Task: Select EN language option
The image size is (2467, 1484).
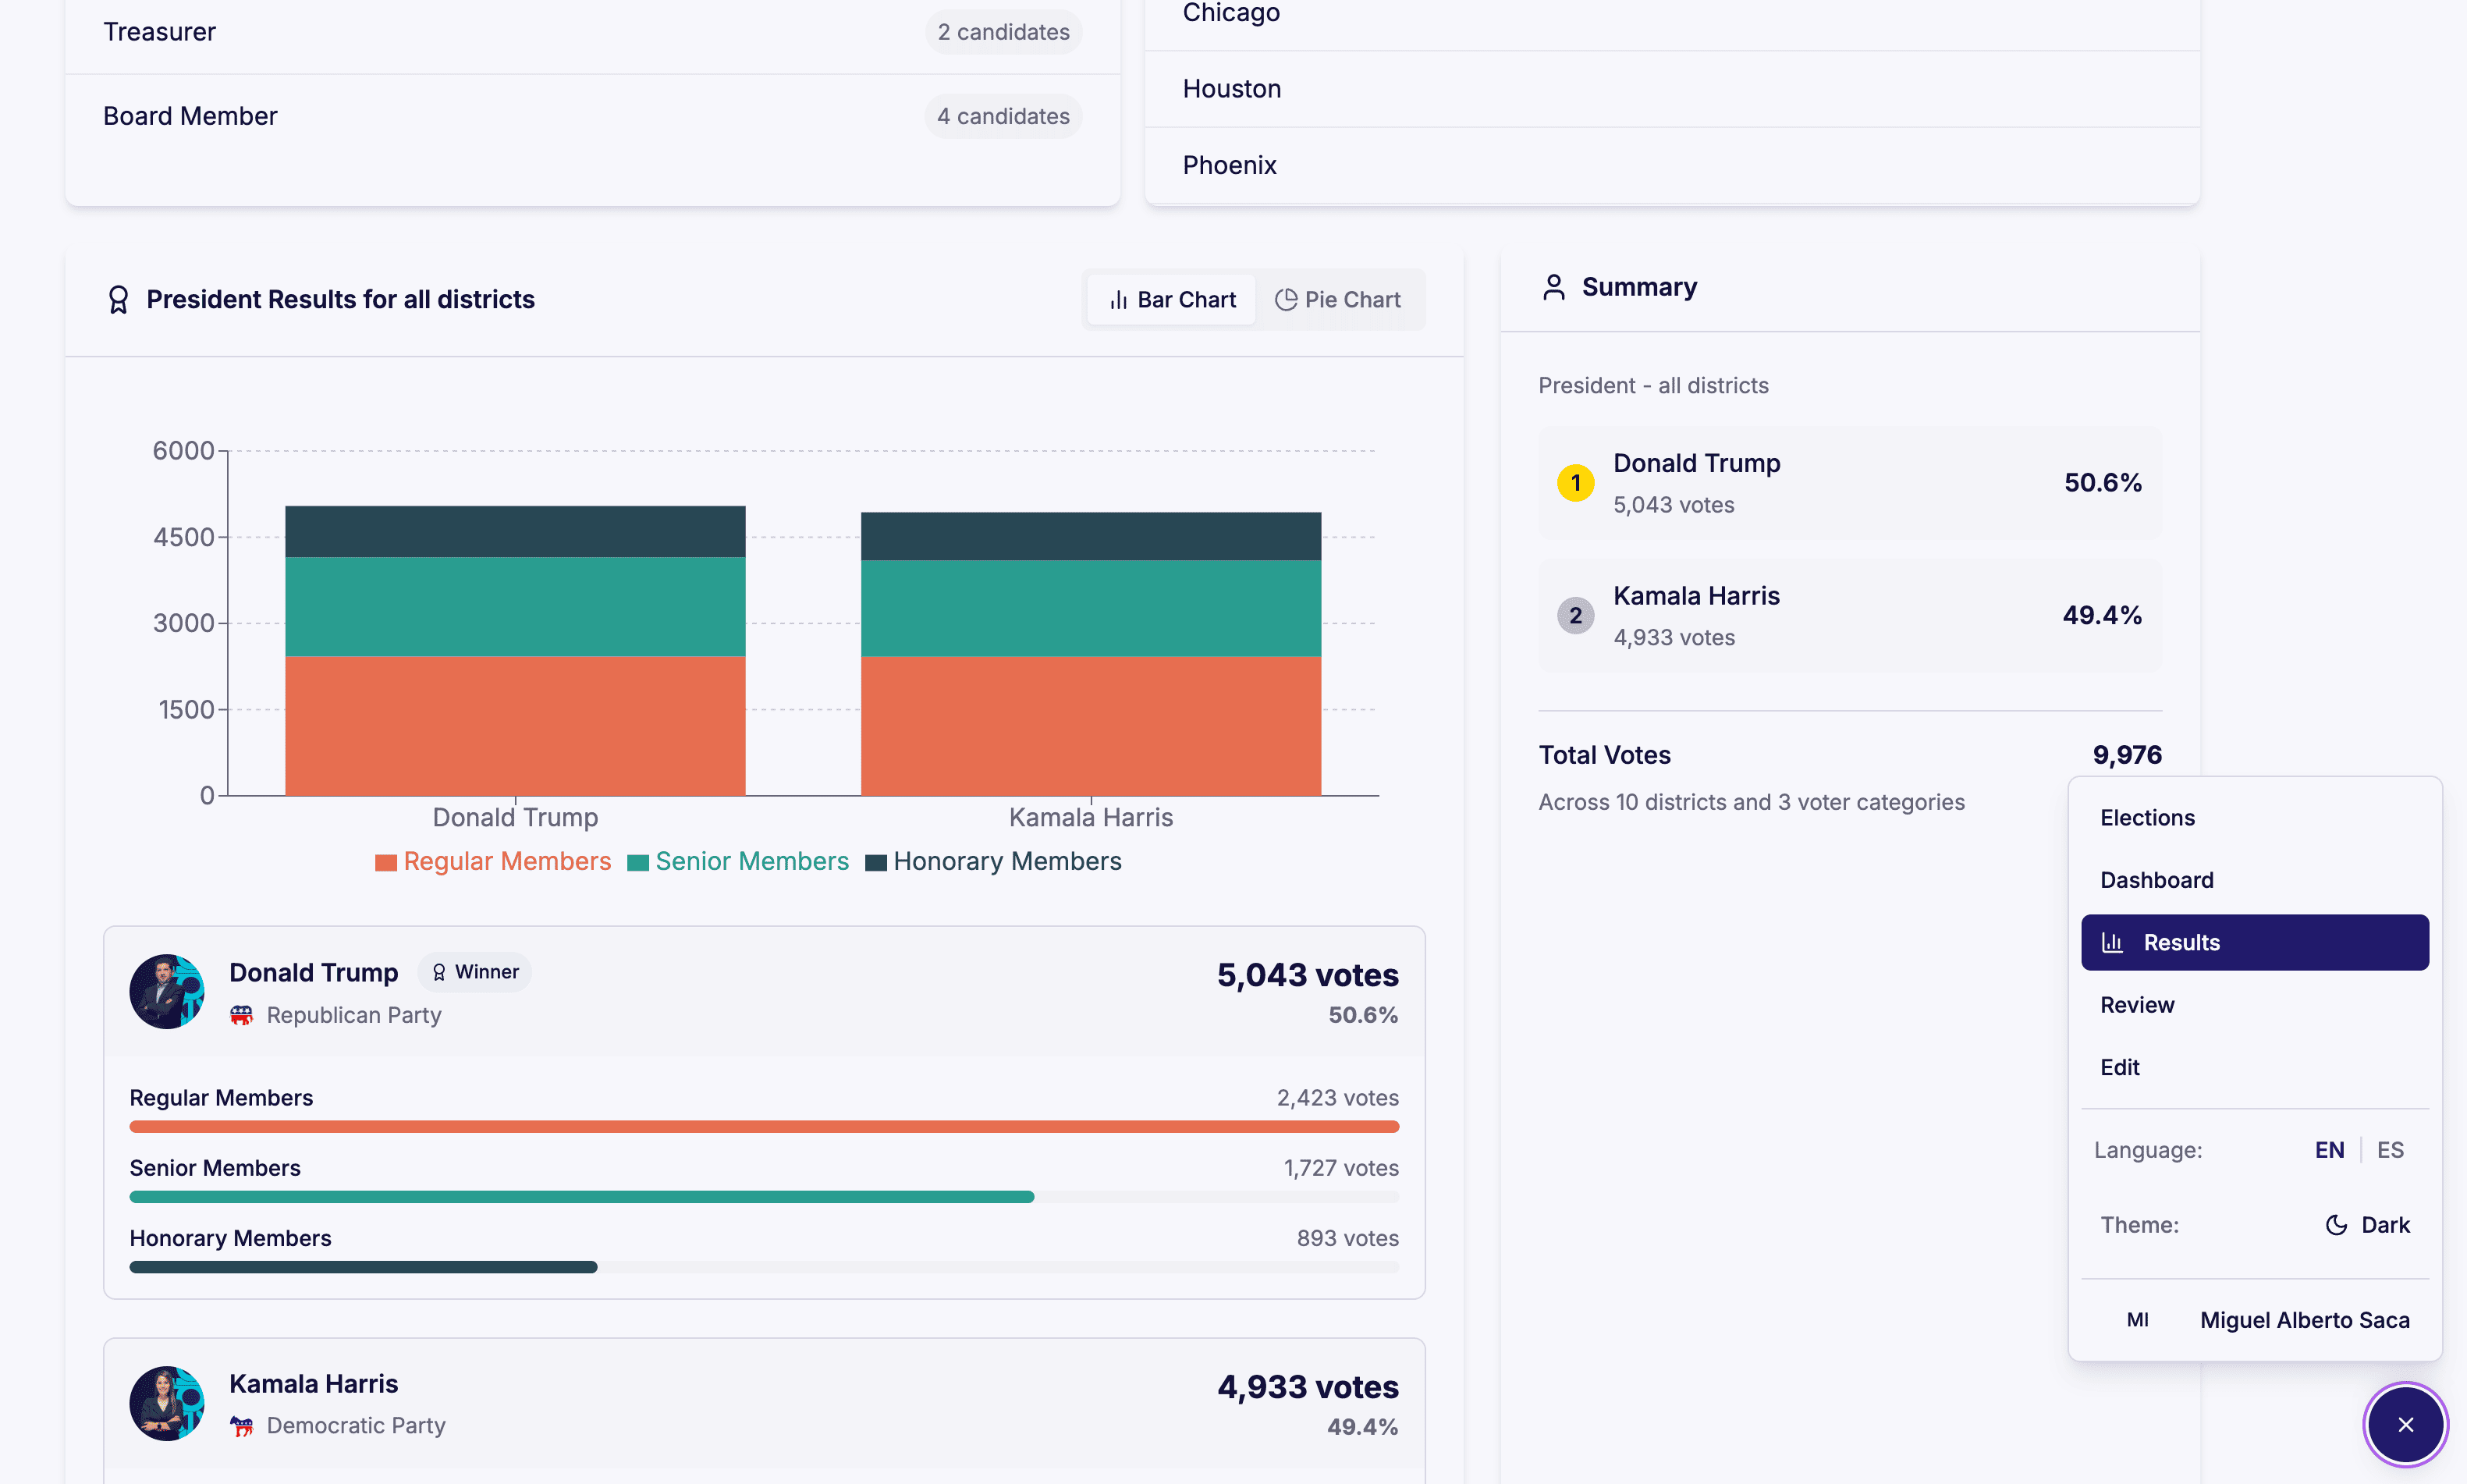Action: (x=2329, y=1150)
